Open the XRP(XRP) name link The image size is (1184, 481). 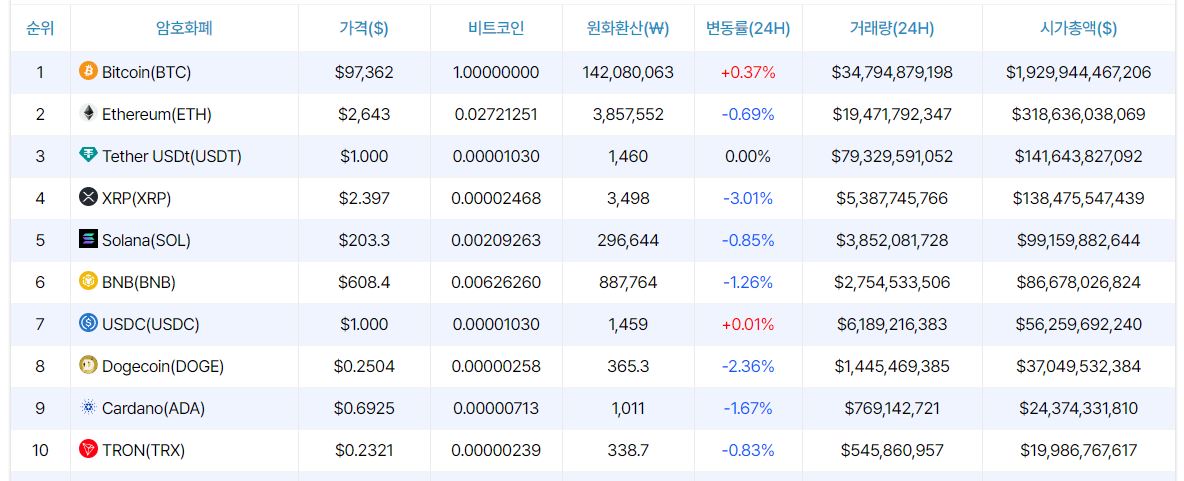click(x=137, y=199)
